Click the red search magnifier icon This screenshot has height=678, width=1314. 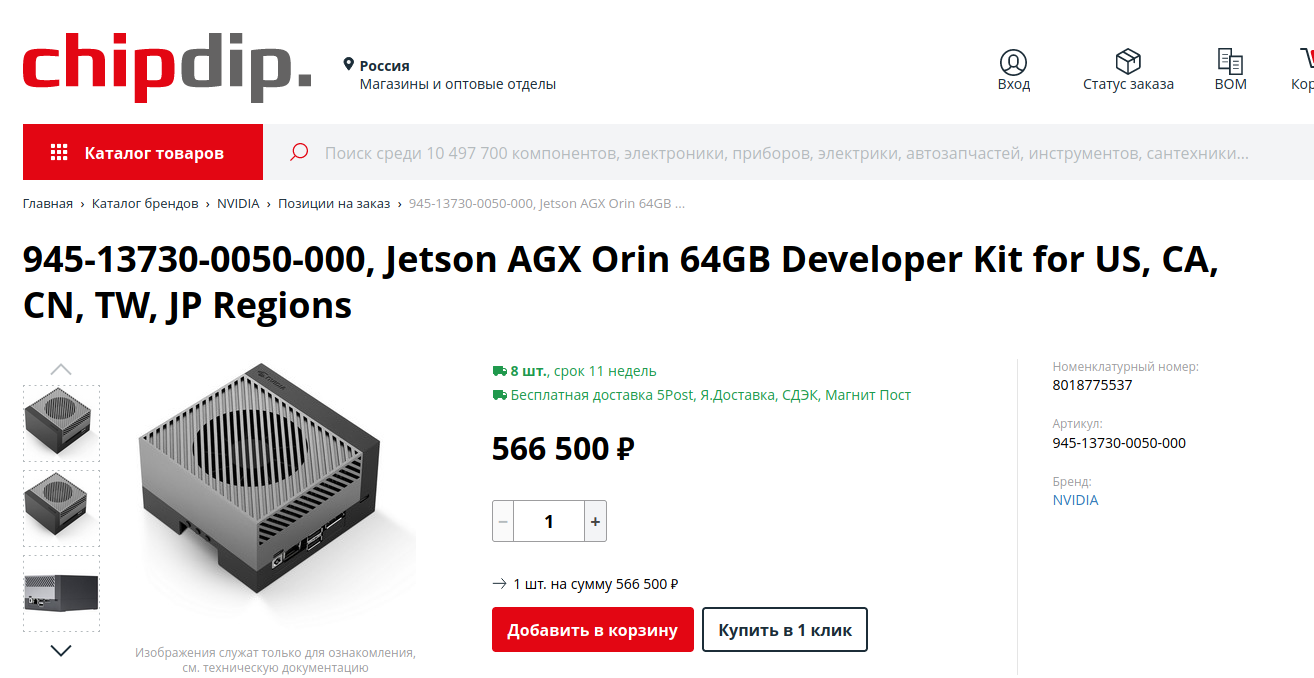point(298,152)
